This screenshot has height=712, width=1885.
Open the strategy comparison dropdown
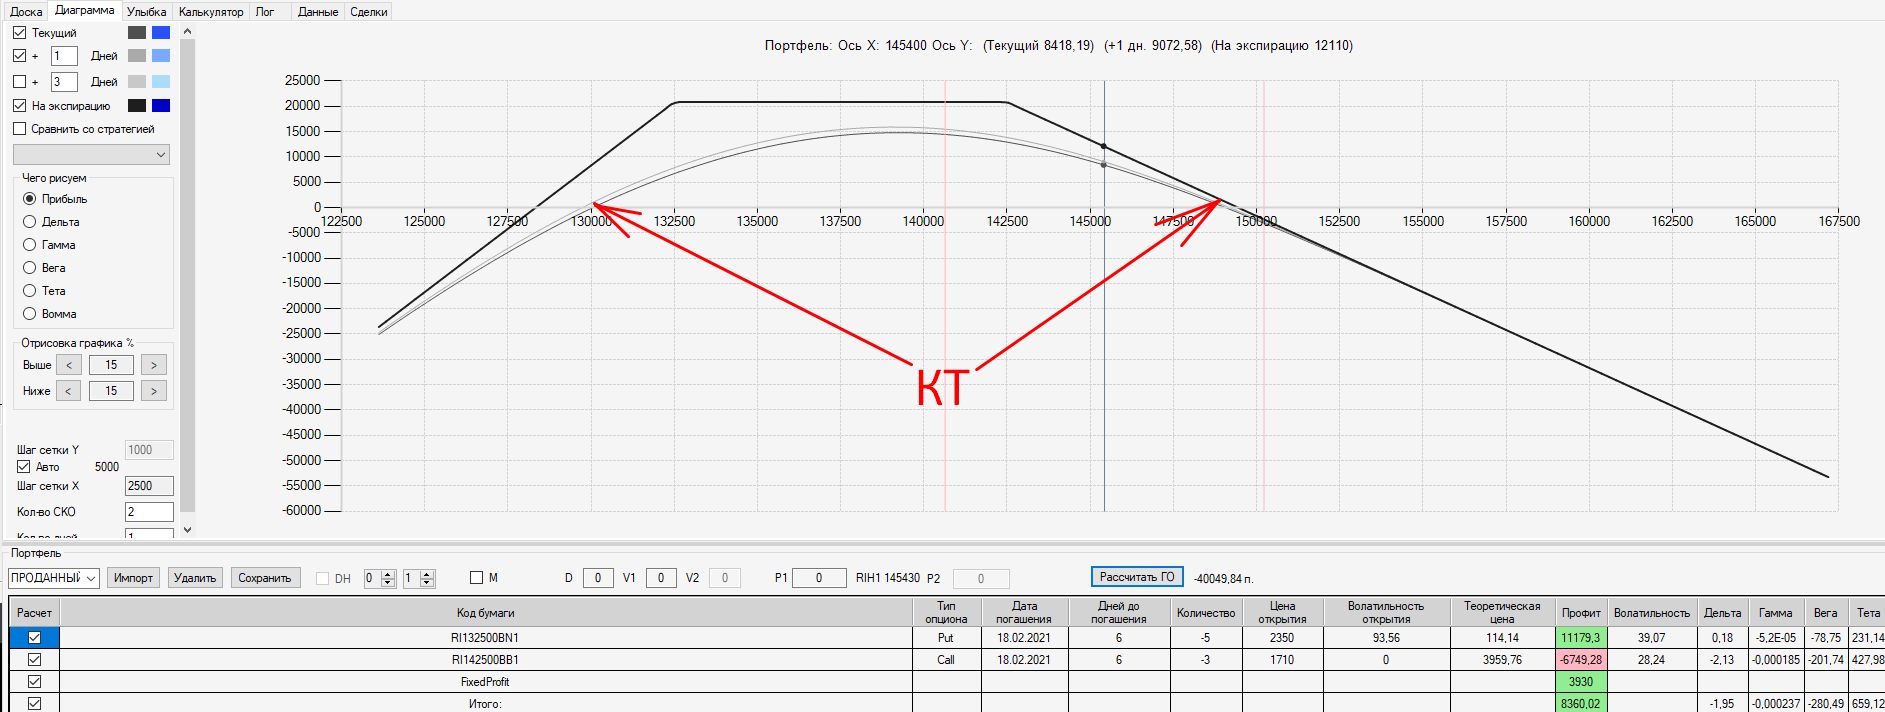point(91,155)
